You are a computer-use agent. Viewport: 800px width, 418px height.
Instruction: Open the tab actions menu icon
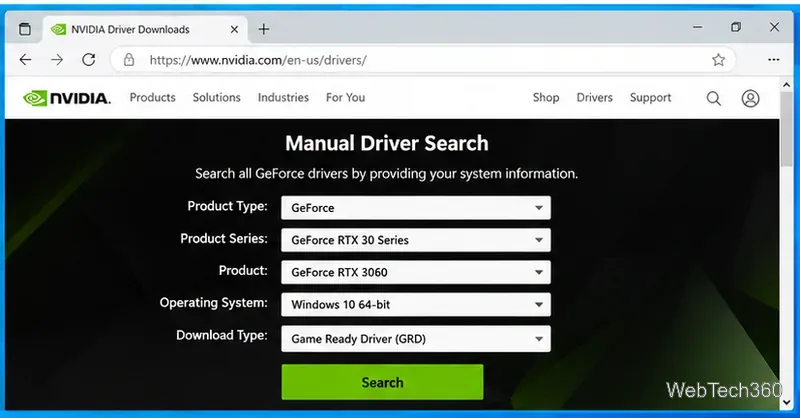(24, 29)
